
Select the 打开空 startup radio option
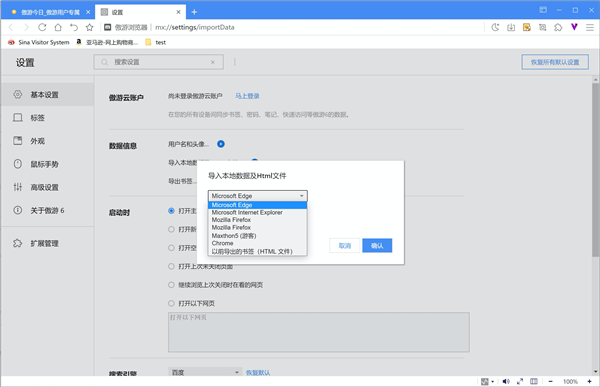click(x=171, y=248)
